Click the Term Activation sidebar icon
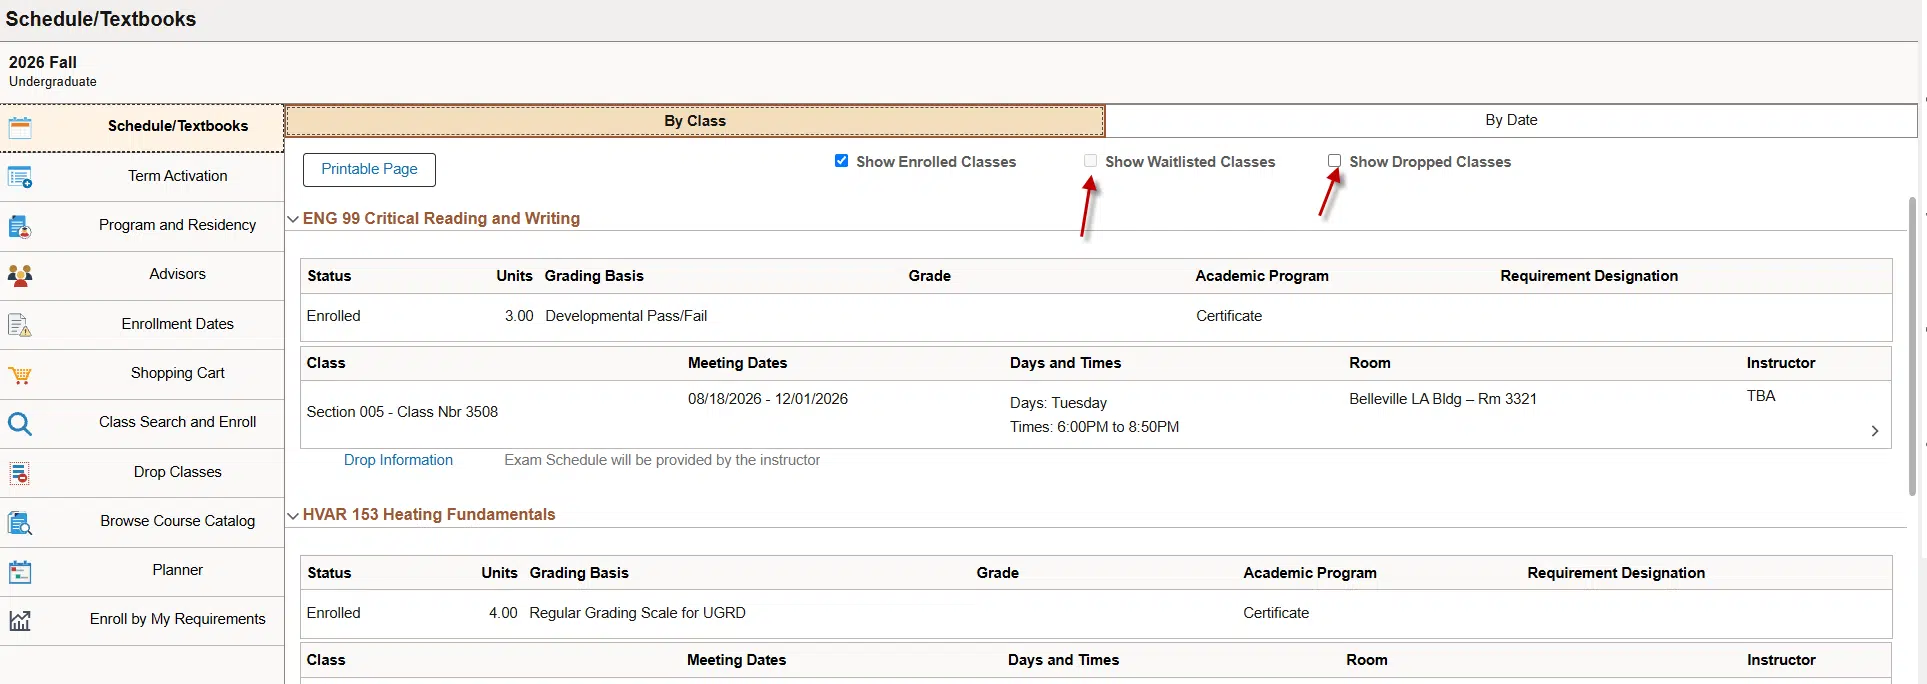Viewport: 1927px width, 684px height. click(x=20, y=178)
